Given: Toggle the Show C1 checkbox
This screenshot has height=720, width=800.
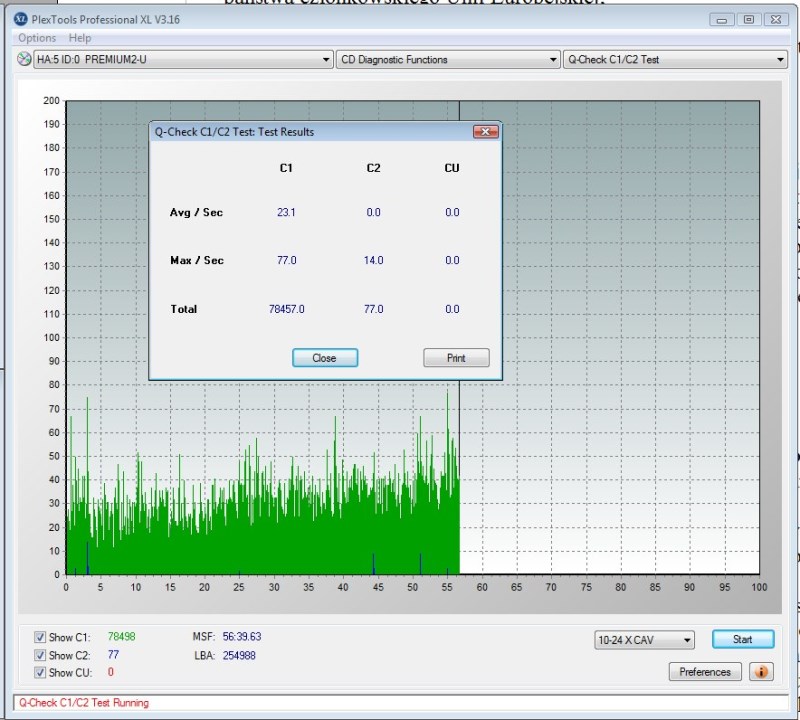Looking at the screenshot, I should [40, 637].
